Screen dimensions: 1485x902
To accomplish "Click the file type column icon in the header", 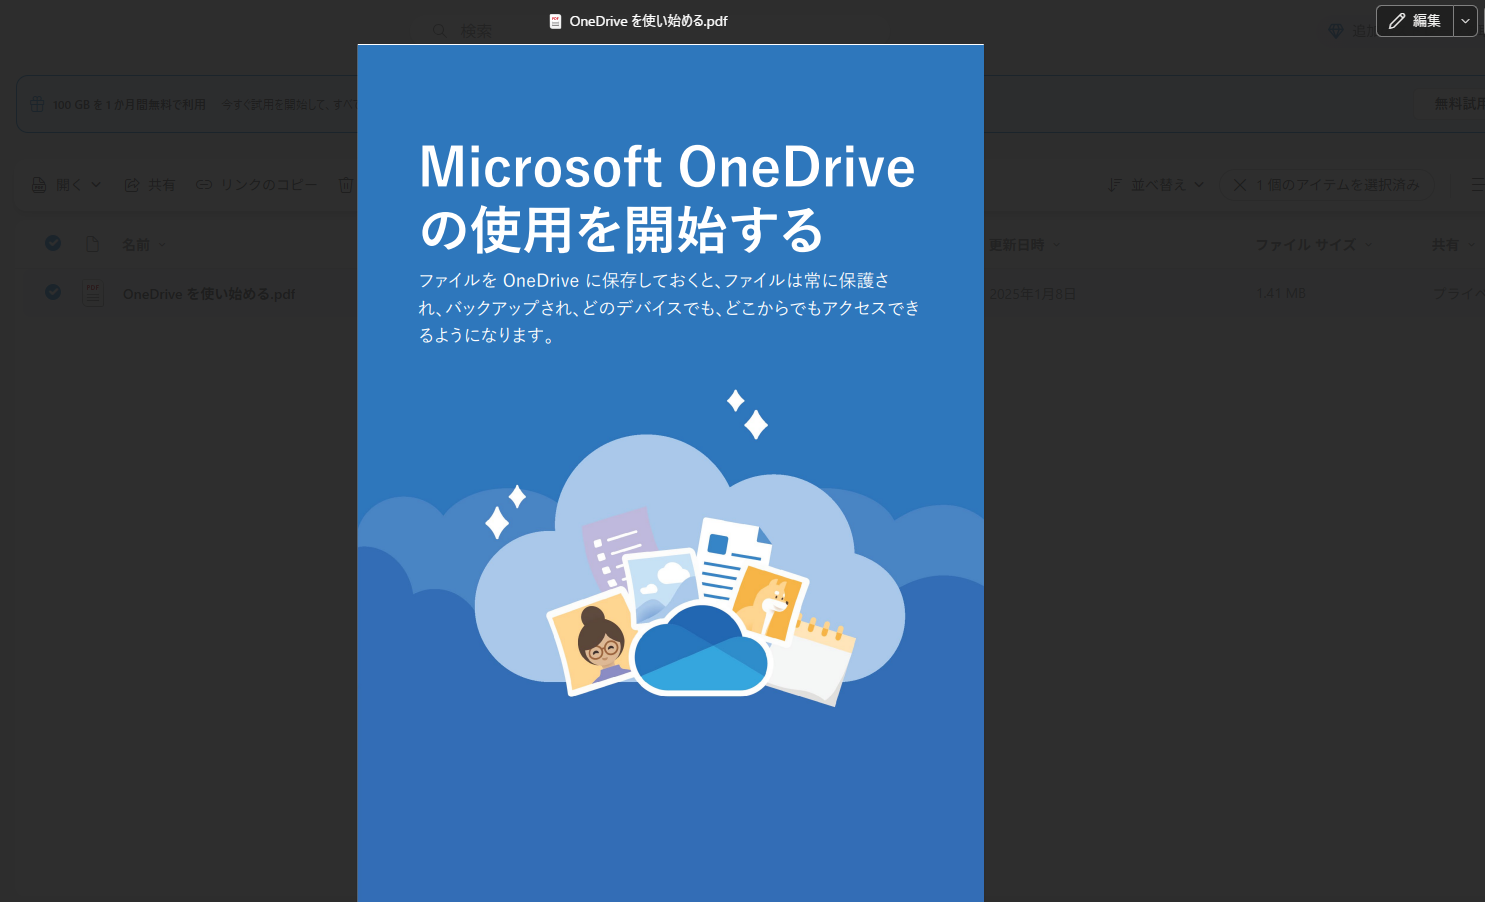I will pyautogui.click(x=93, y=244).
